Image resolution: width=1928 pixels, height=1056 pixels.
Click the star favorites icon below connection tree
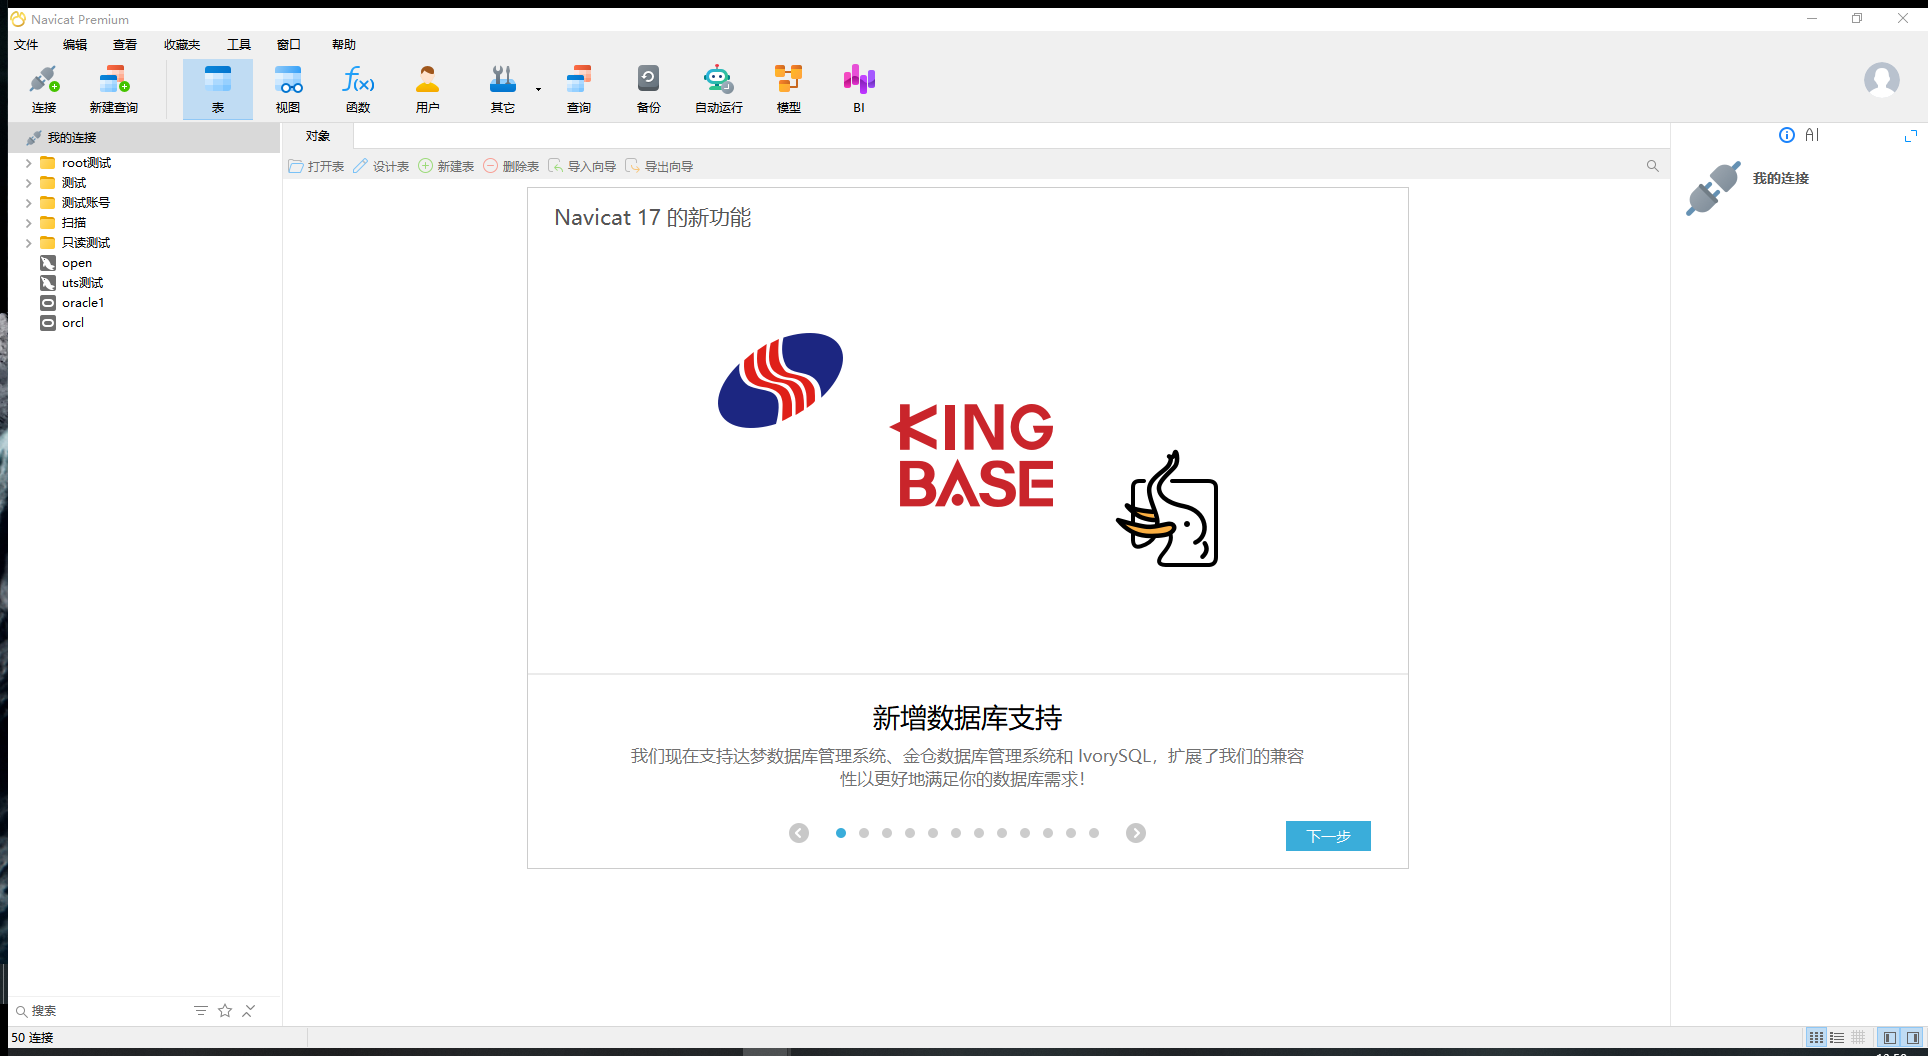[225, 1011]
